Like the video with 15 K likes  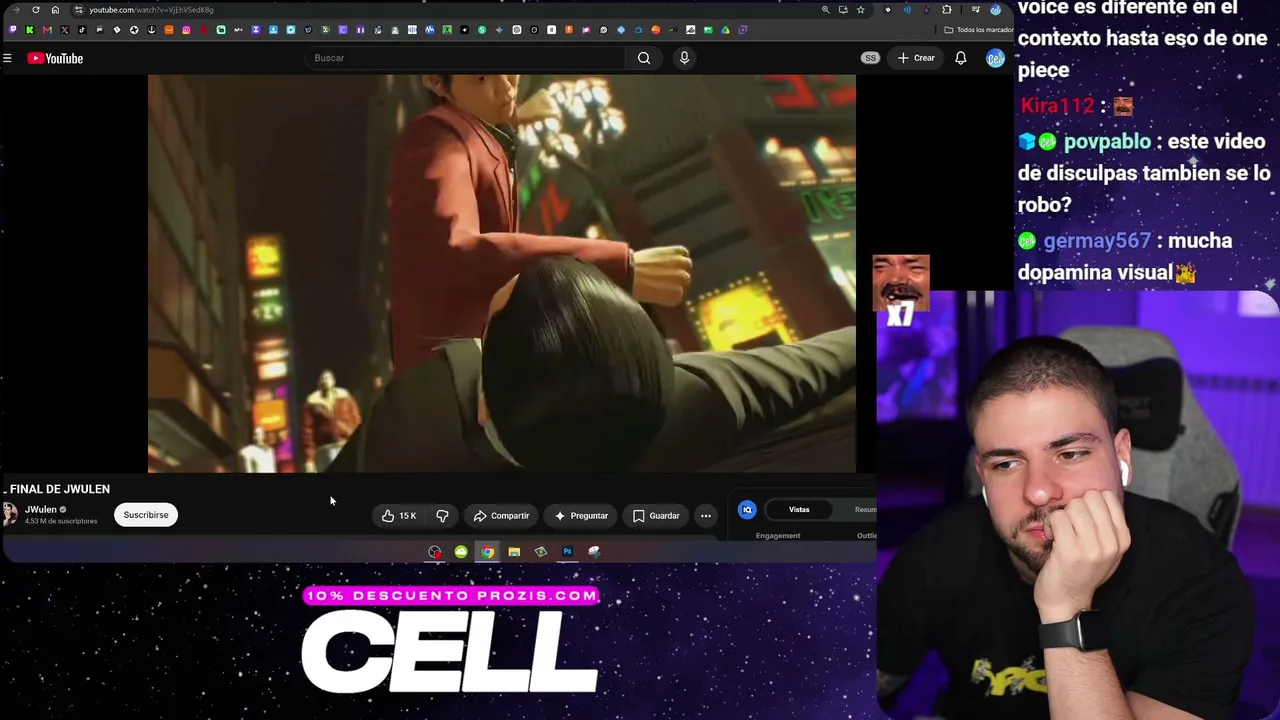398,516
